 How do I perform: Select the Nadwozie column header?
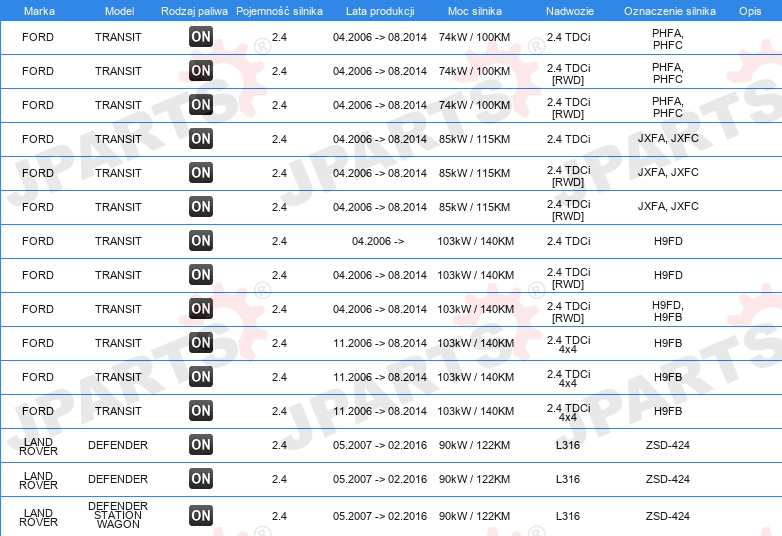(x=570, y=11)
